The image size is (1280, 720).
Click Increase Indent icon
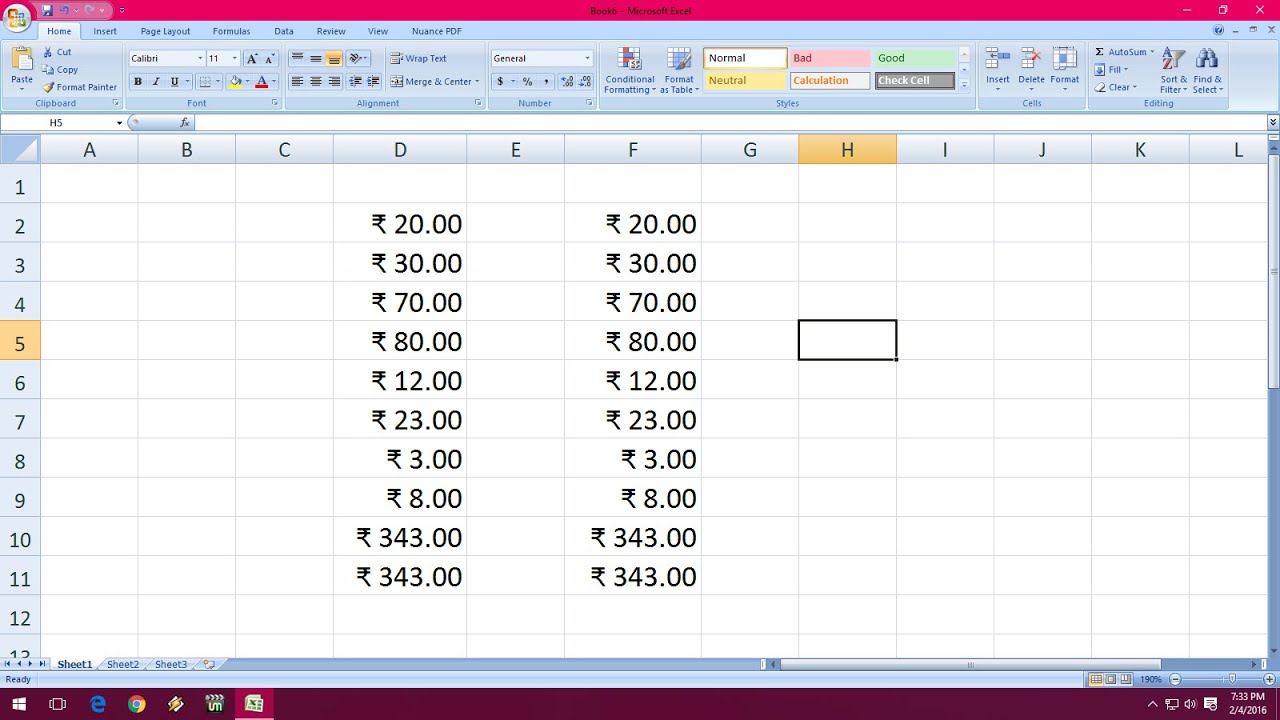point(373,82)
